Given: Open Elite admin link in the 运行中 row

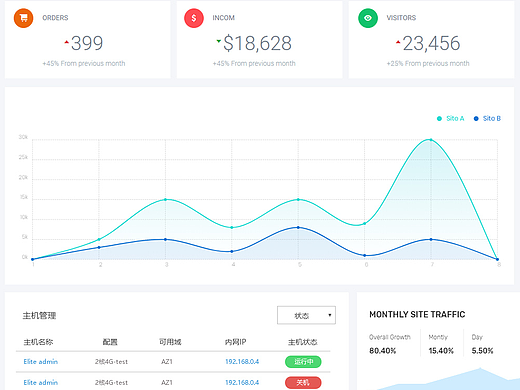Looking at the screenshot, I should pos(41,362).
